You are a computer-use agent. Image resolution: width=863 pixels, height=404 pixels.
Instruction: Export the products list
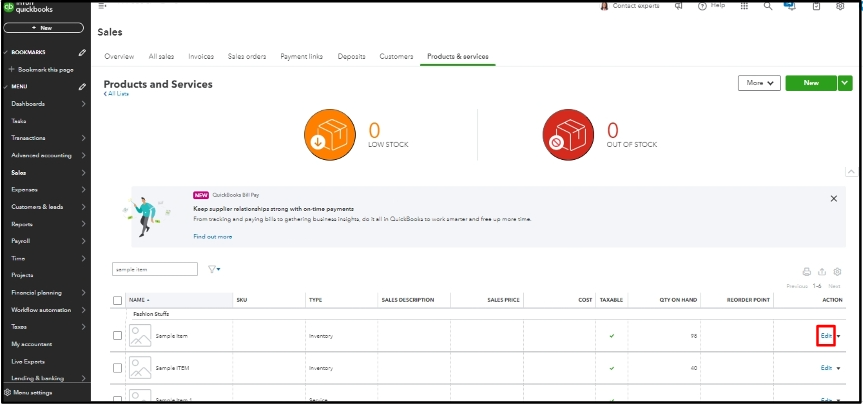coord(822,271)
